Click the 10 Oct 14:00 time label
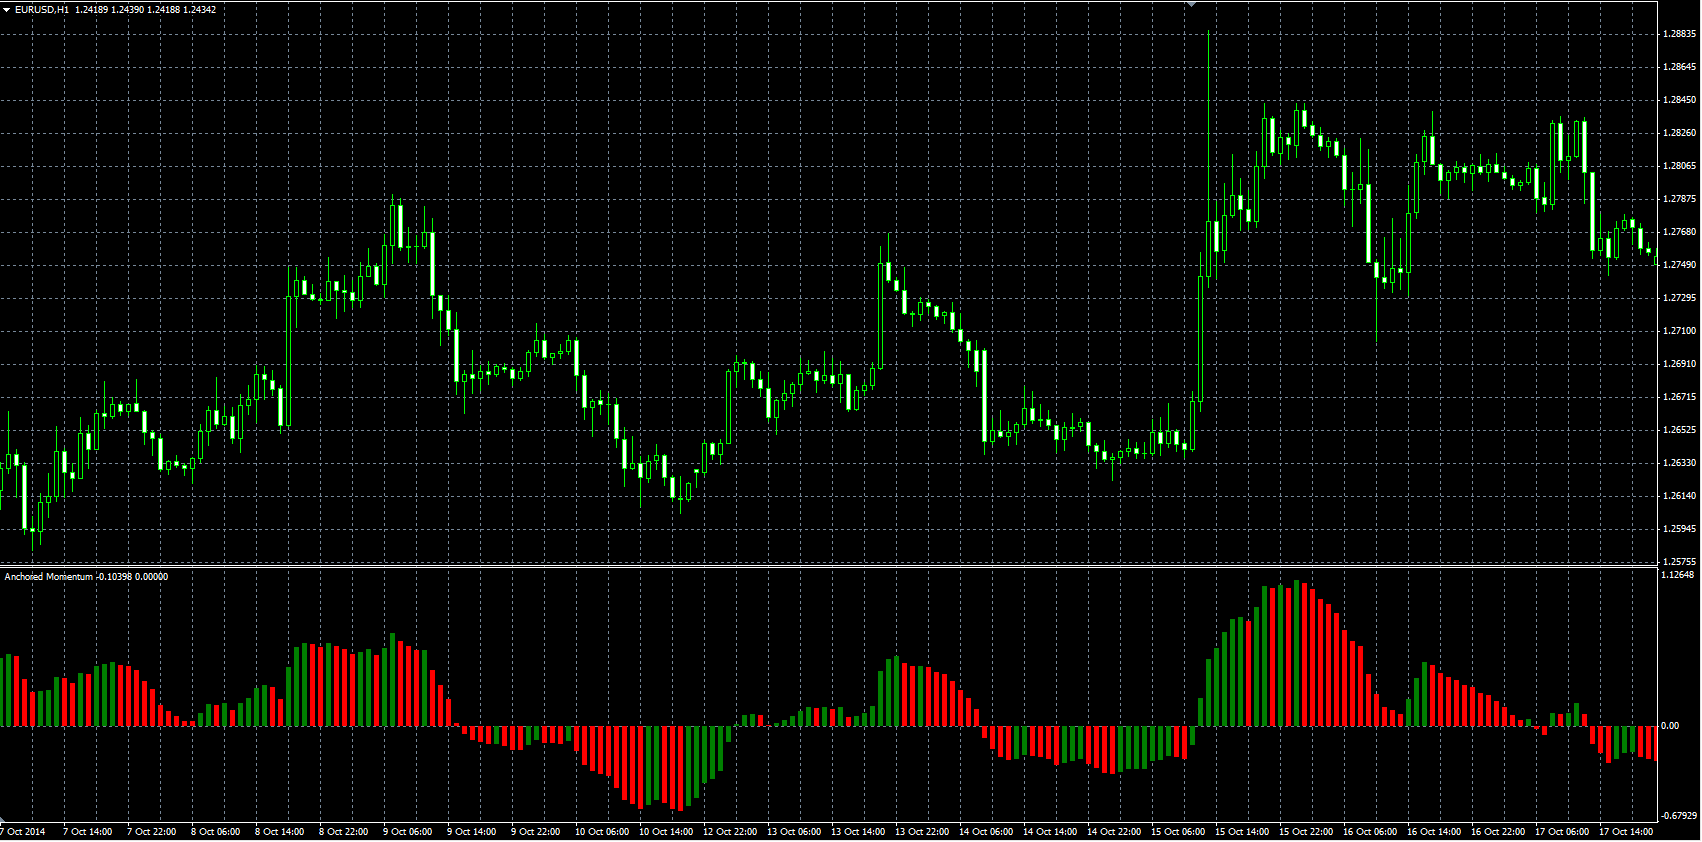1702x842 pixels. pos(666,832)
